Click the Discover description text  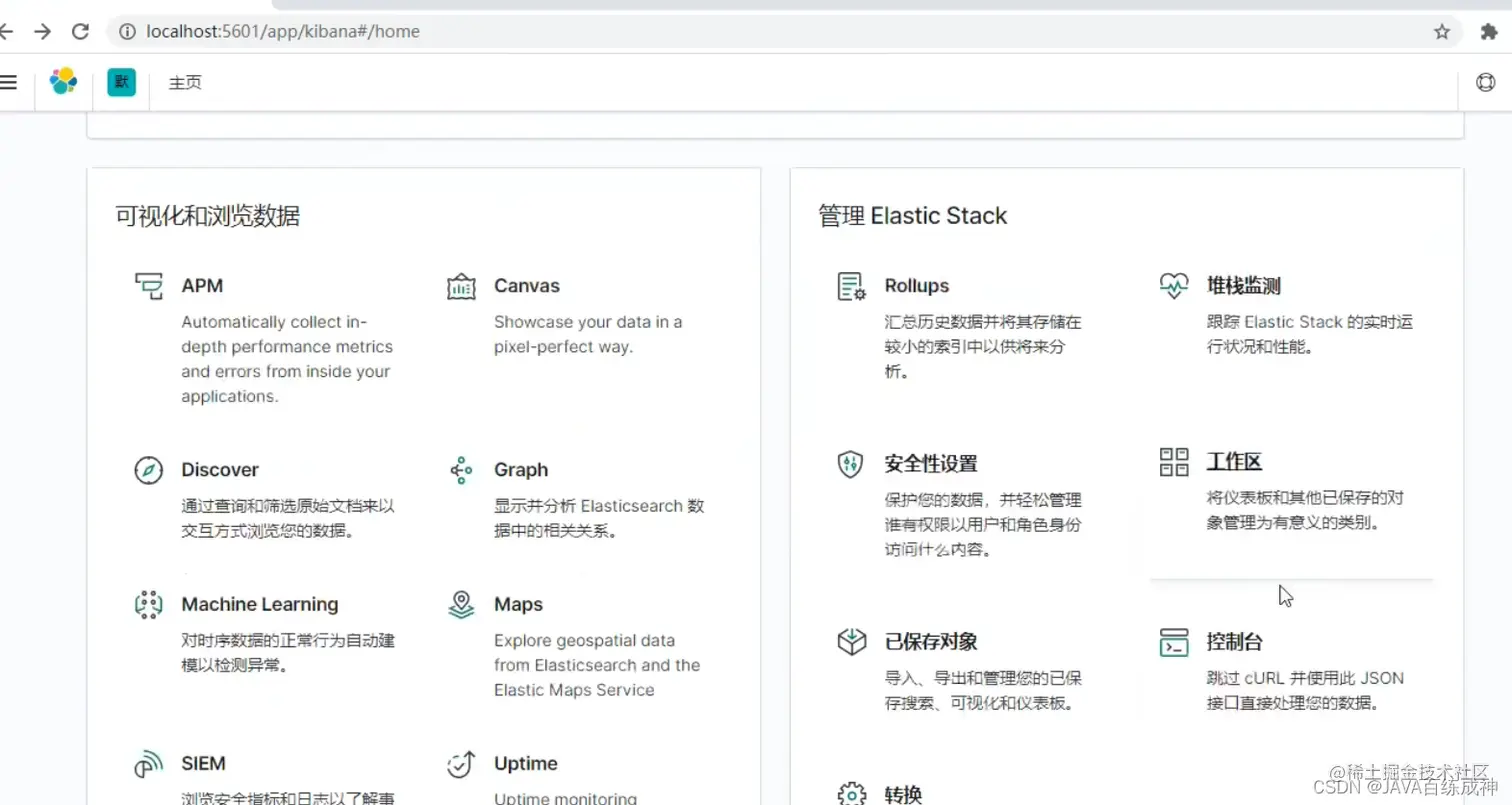point(288,518)
